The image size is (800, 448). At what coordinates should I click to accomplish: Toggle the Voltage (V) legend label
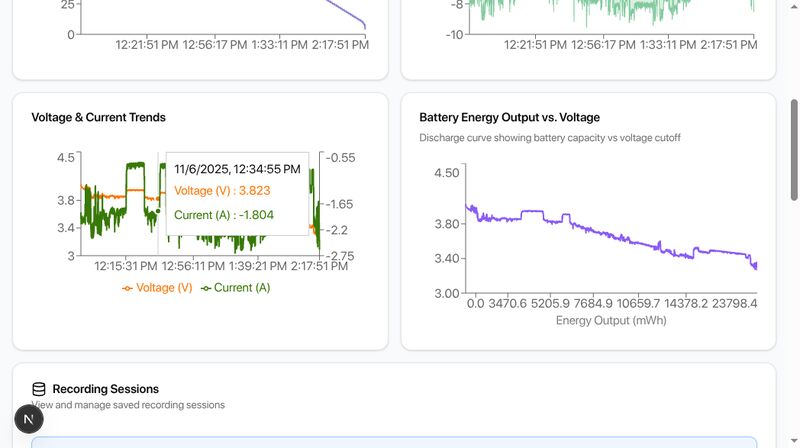(x=163, y=288)
